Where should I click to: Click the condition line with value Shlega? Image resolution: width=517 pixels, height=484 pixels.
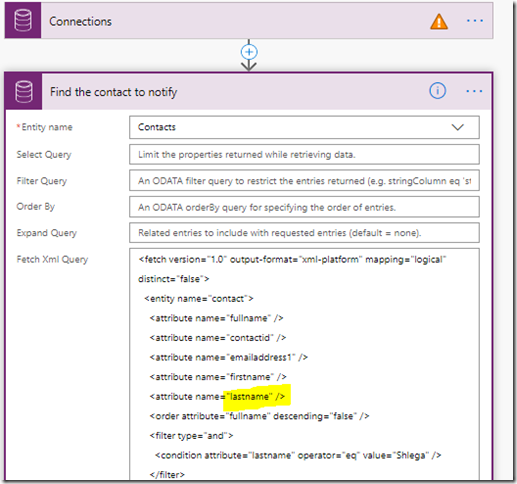(x=298, y=455)
